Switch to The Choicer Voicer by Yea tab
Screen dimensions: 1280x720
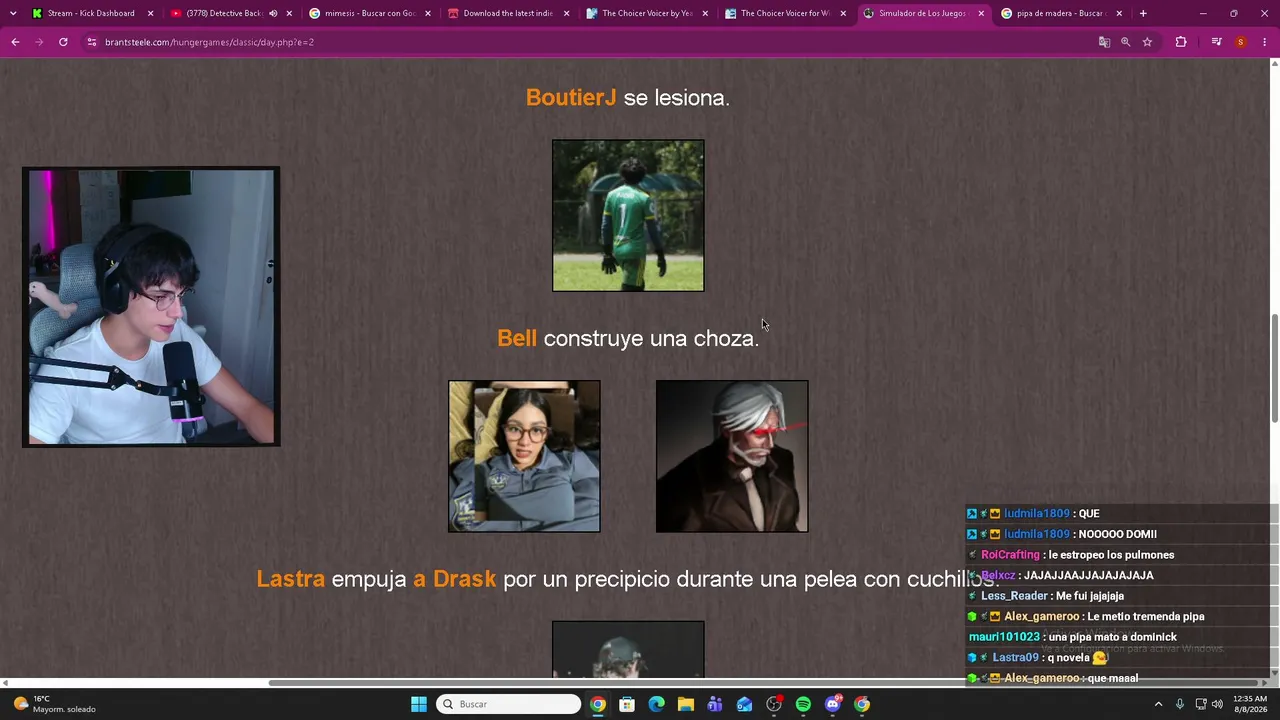coord(644,13)
